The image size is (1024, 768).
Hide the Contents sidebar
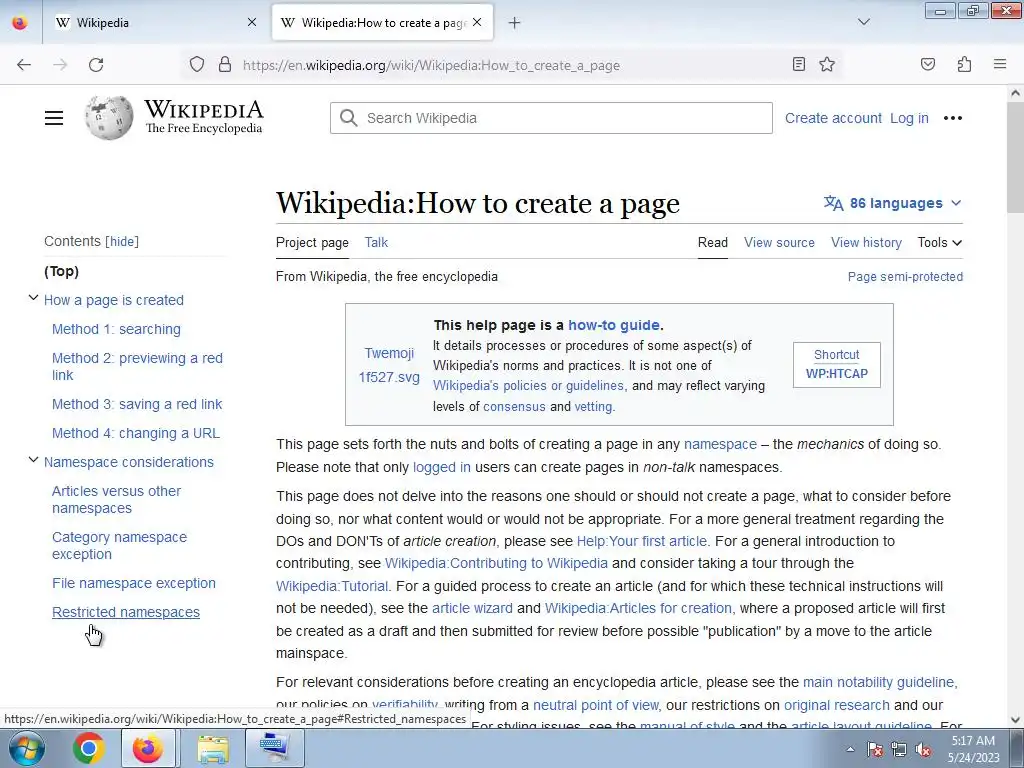coord(122,242)
